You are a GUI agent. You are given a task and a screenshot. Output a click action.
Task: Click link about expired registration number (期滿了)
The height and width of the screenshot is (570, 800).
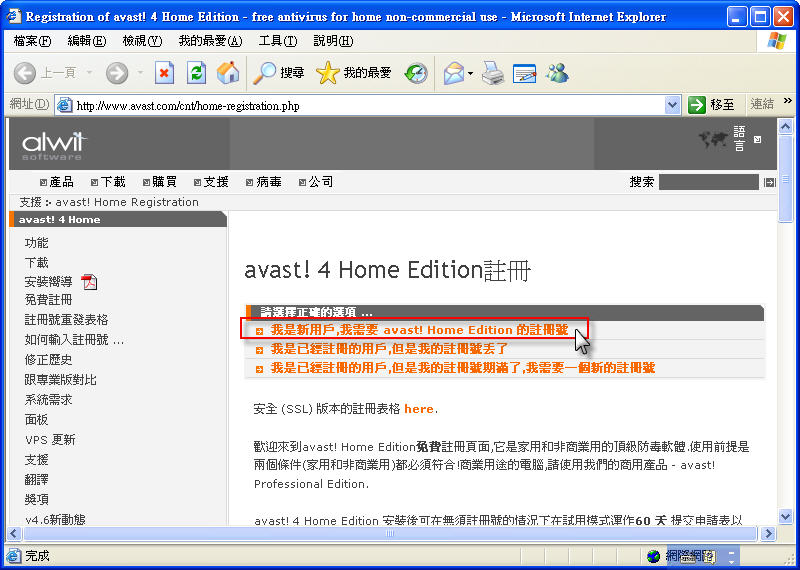(463, 368)
